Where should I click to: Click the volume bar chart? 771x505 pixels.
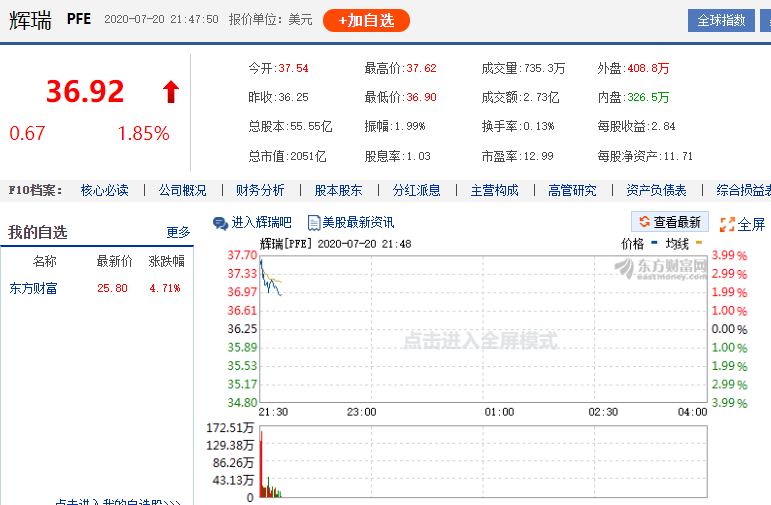tap(483, 462)
